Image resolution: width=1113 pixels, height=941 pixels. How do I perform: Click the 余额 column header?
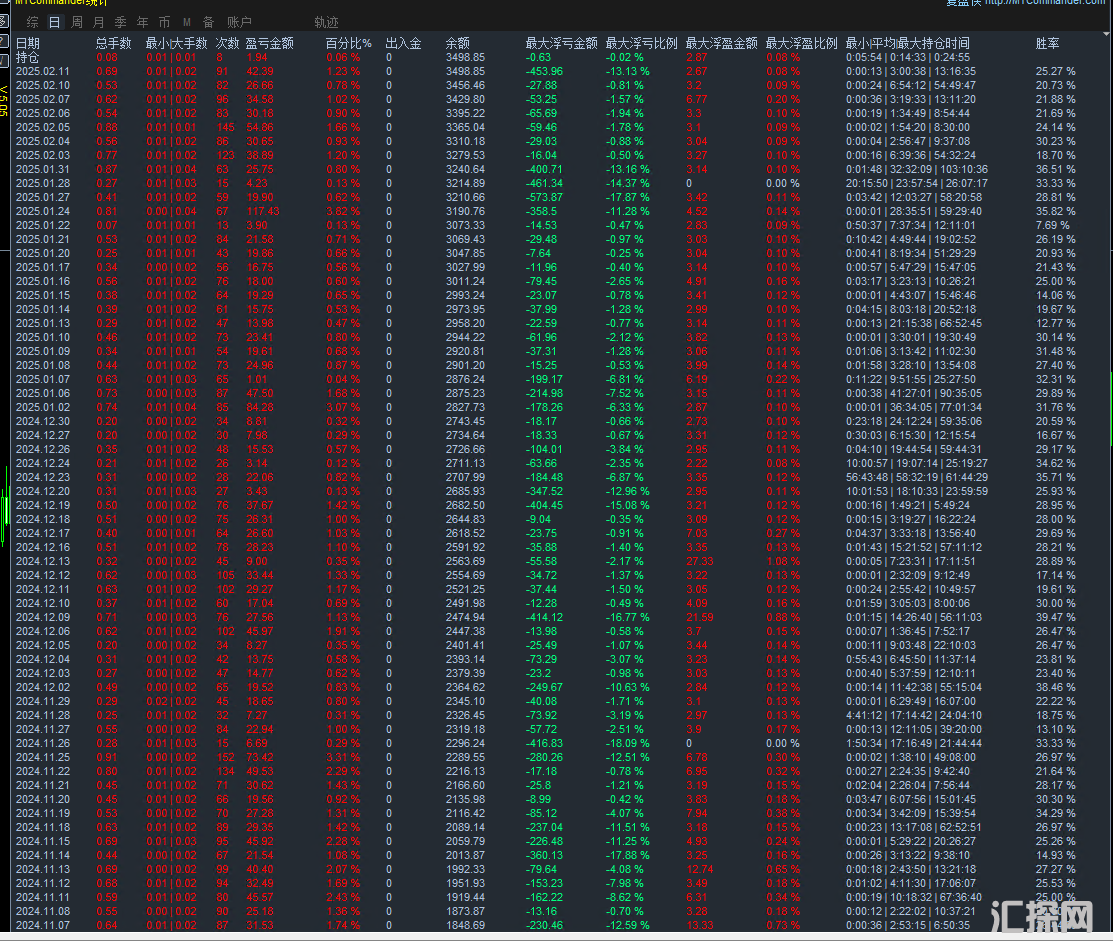point(457,43)
